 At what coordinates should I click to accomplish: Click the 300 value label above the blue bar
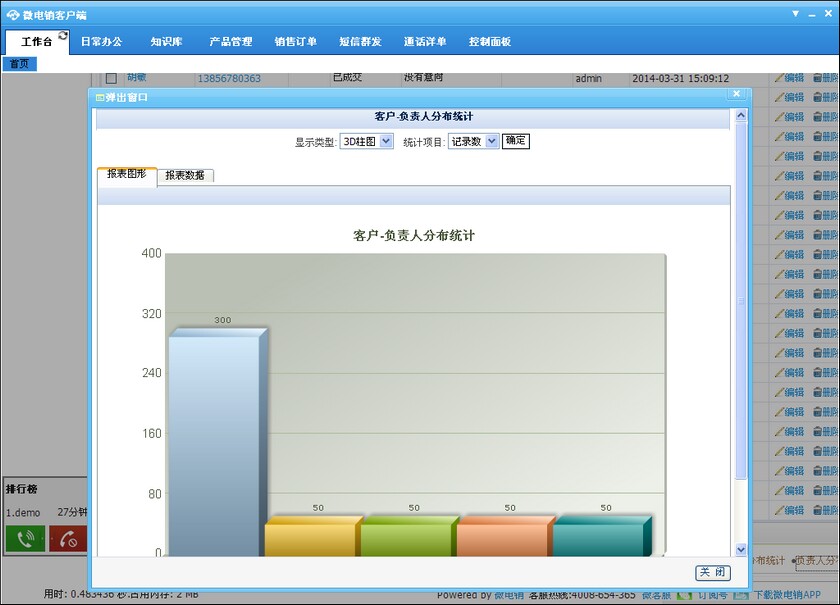point(223,320)
